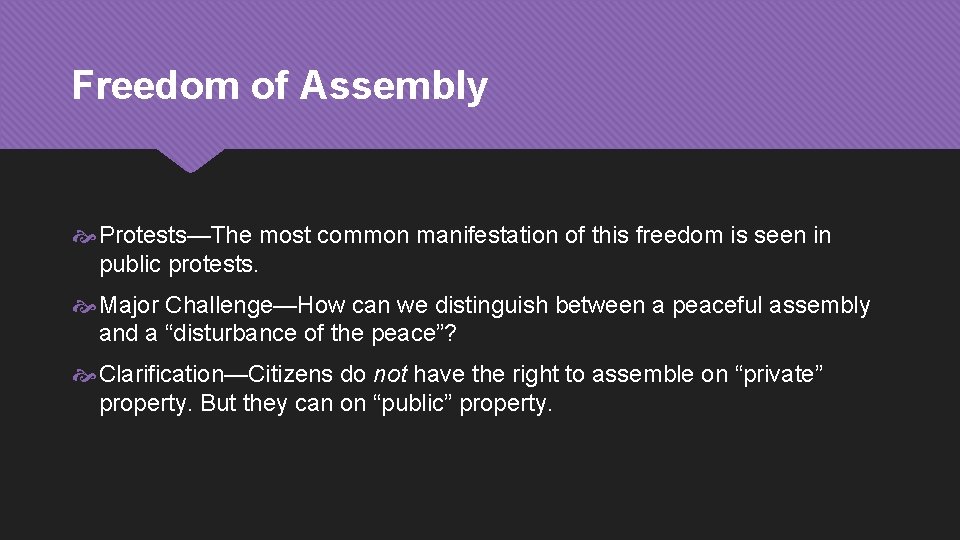Viewport: 960px width, 540px height.
Task: Click the words "peaceful assembly"
Action: (771, 306)
